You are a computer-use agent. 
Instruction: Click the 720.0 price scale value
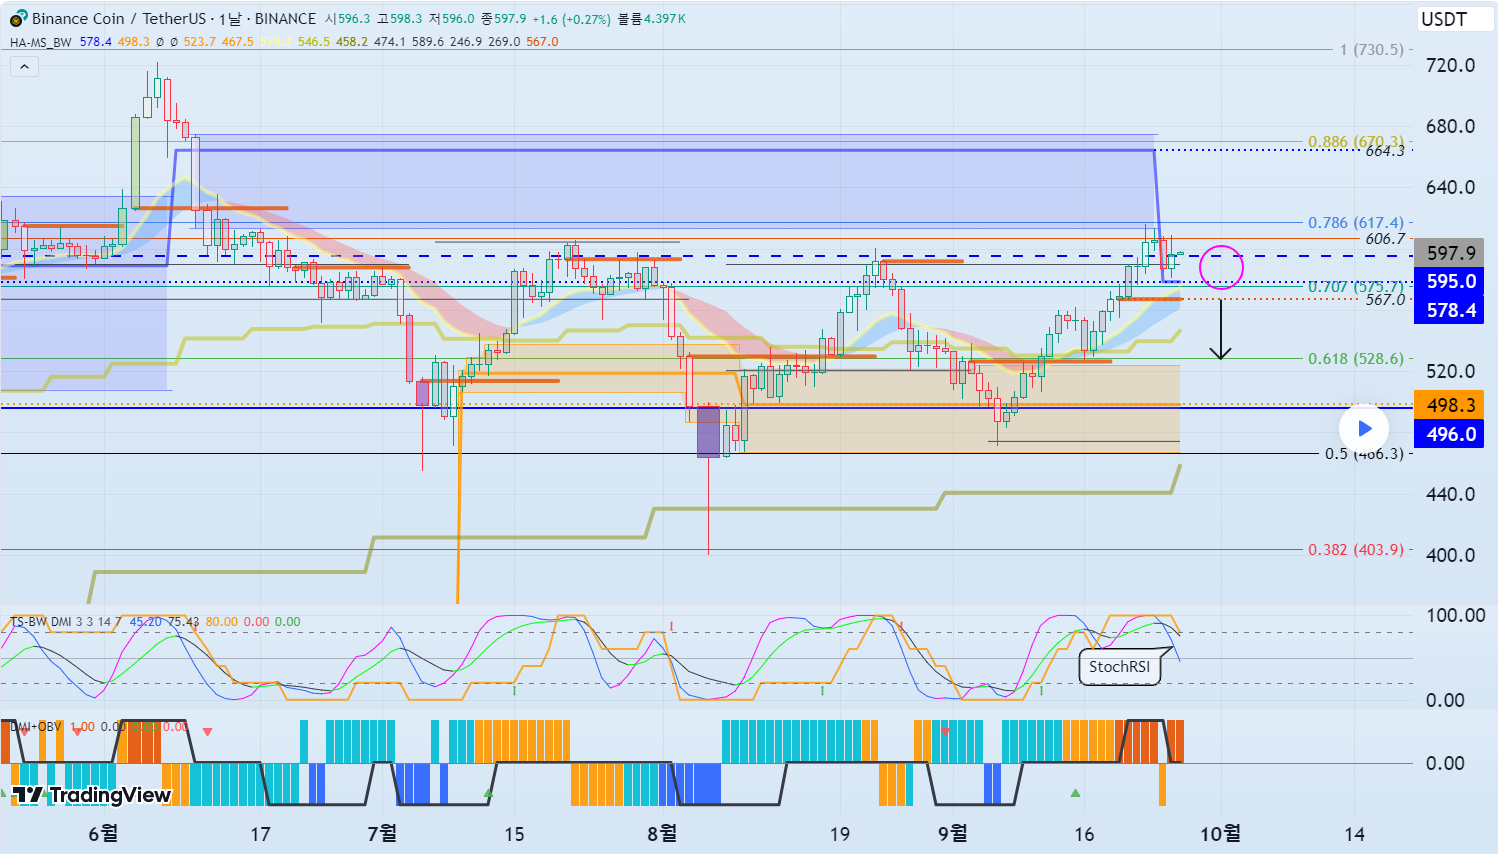click(x=1450, y=65)
